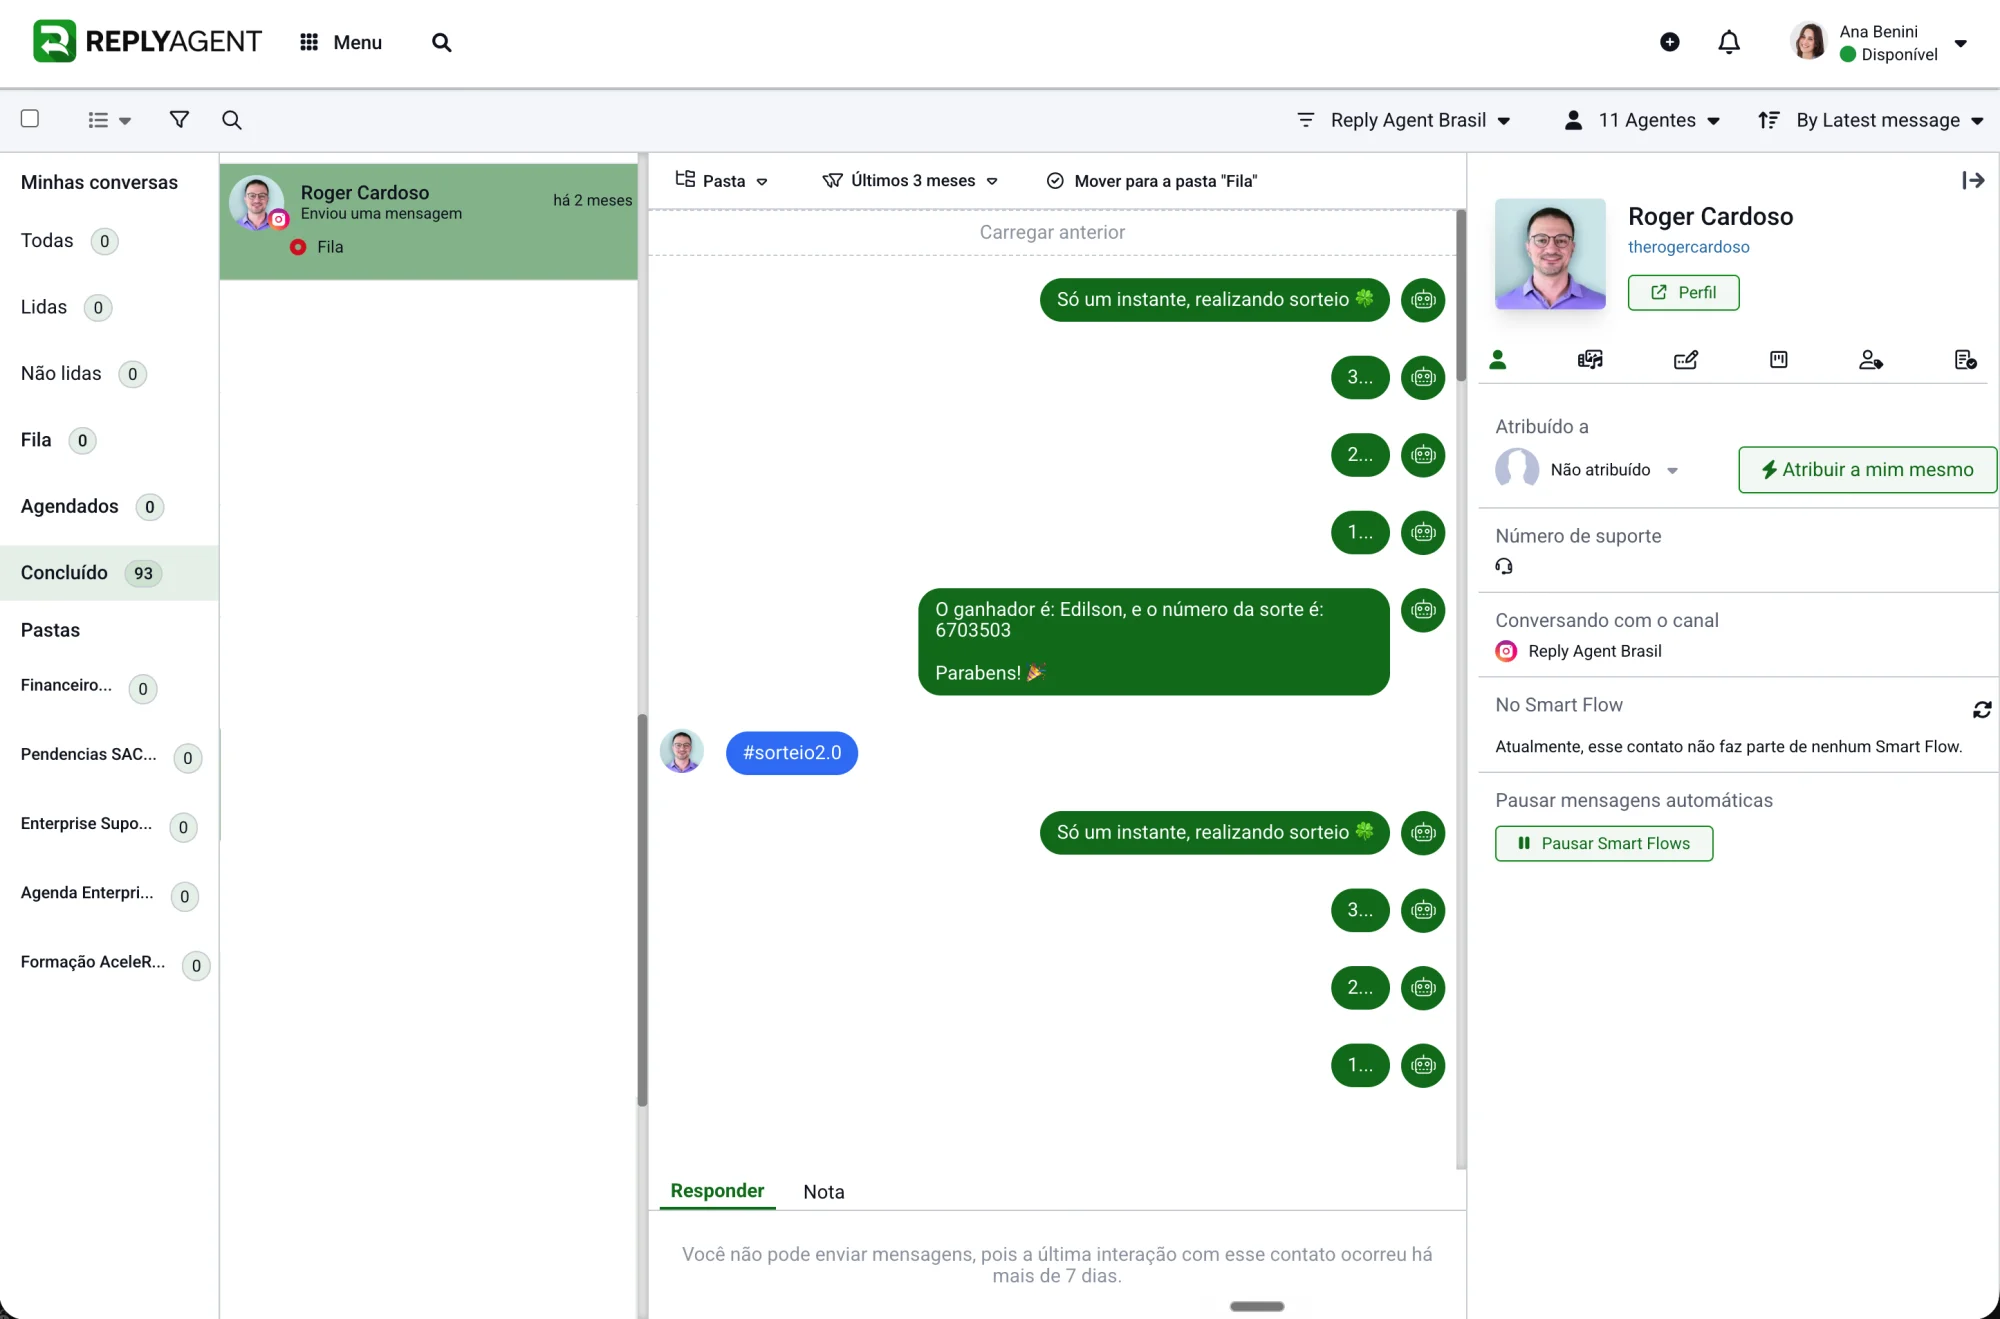Click Reply Agent Brasil Instagram channel icon
This screenshot has width=2000, height=1319.
1506,651
